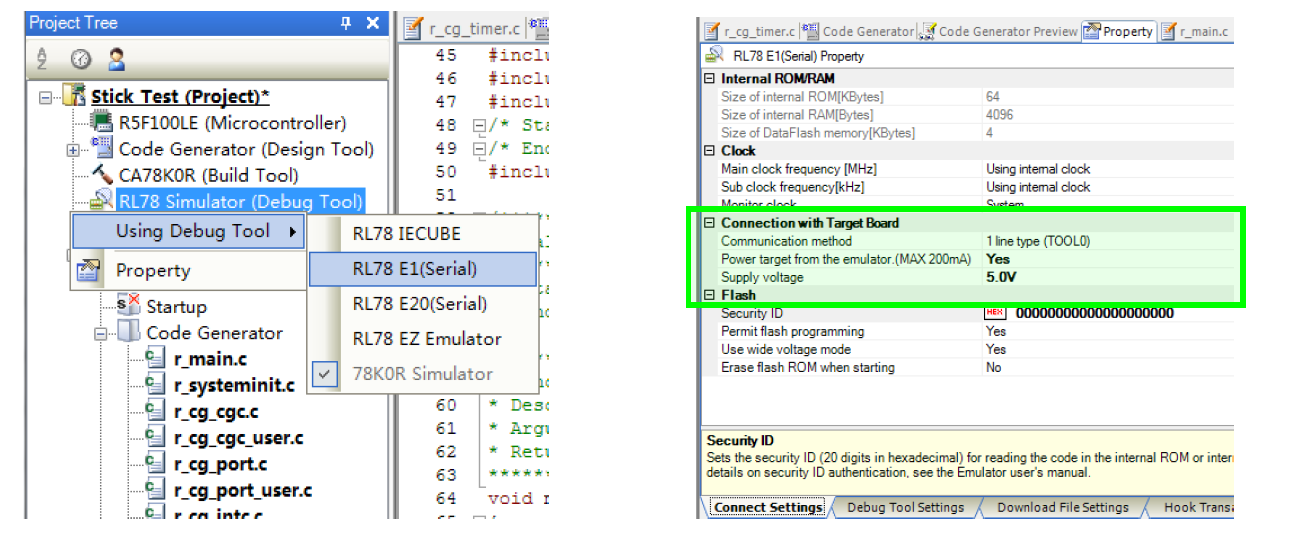Open r_cg_port_user.c in the project tree

pos(243,490)
